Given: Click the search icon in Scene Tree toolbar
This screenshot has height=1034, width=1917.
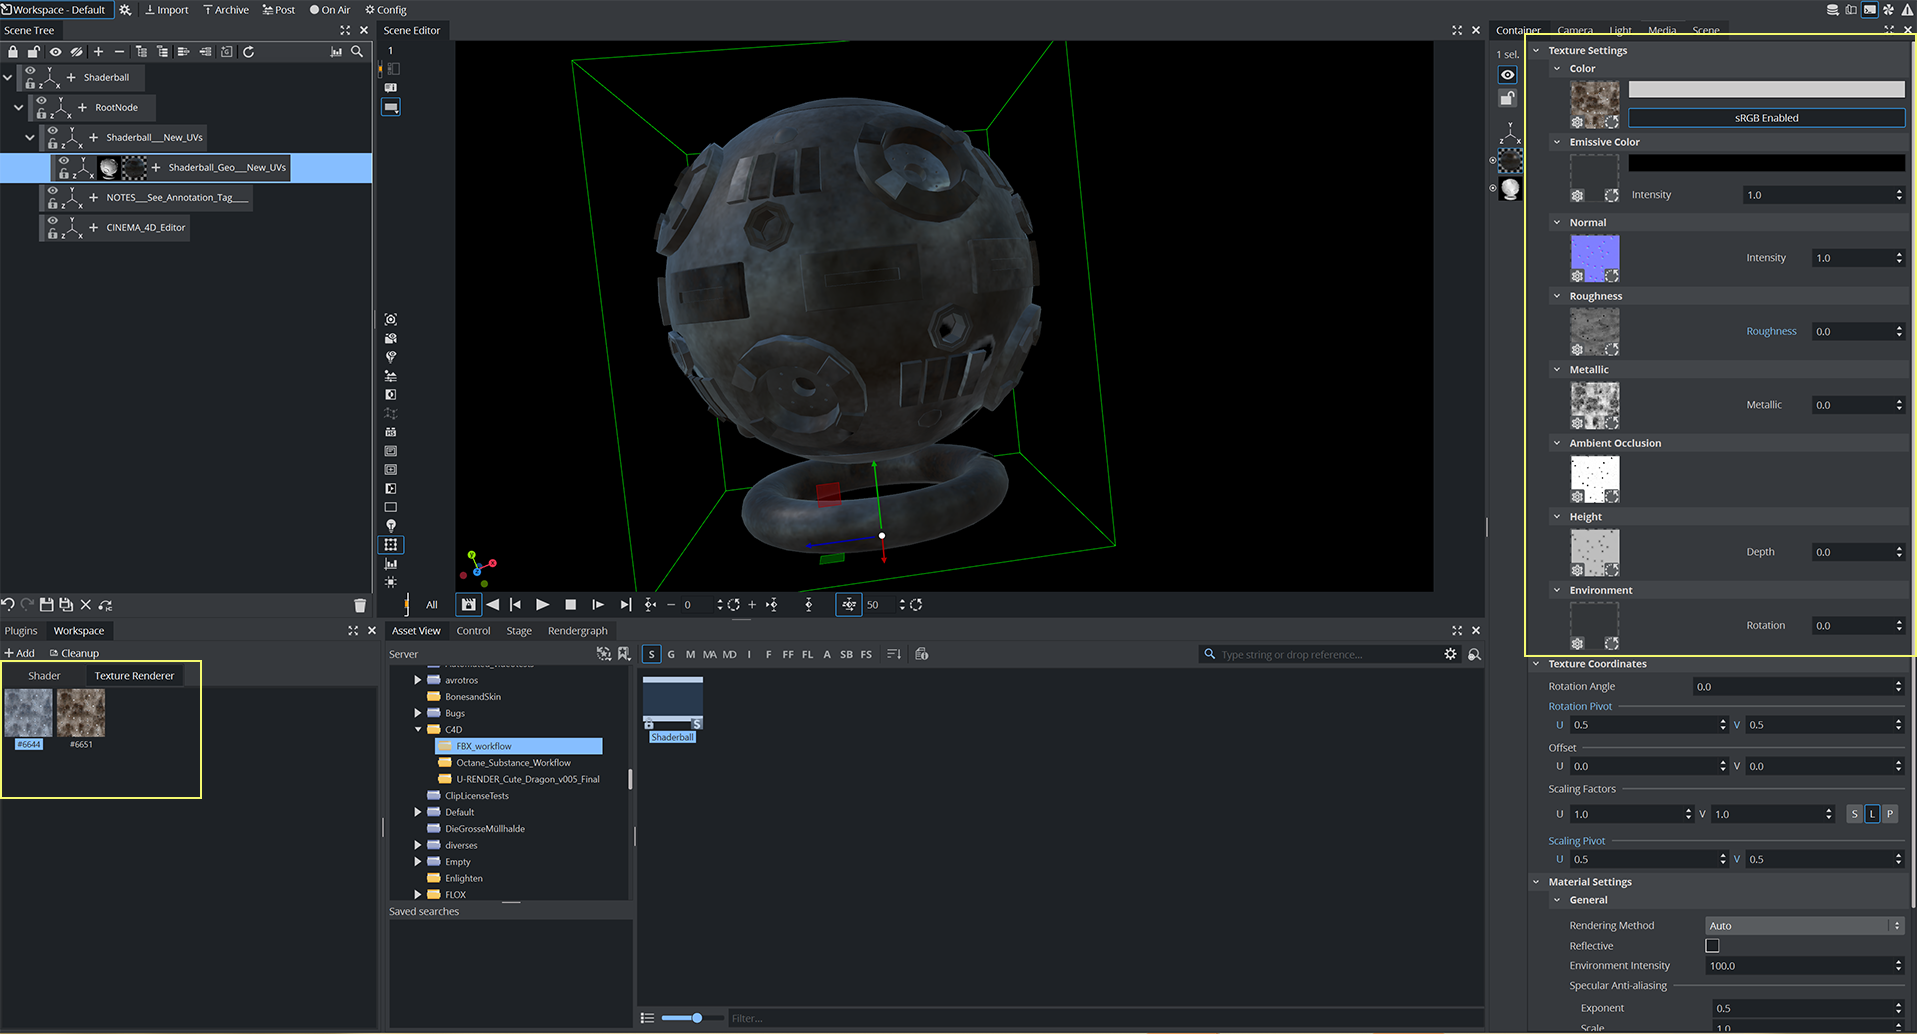Looking at the screenshot, I should click(x=357, y=52).
